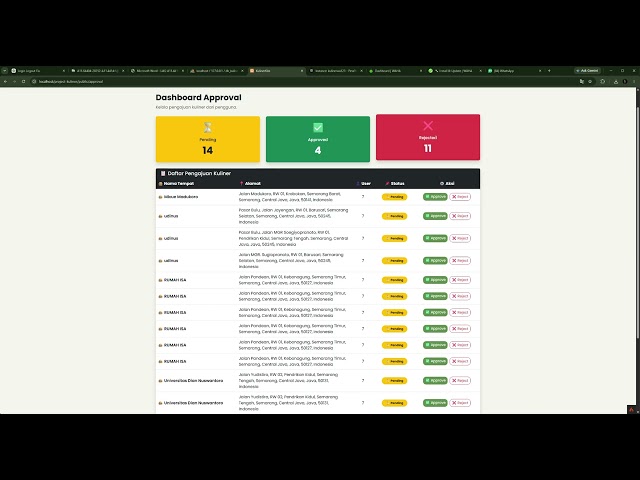
Task: Go forward to the next page
Action: [14, 82]
